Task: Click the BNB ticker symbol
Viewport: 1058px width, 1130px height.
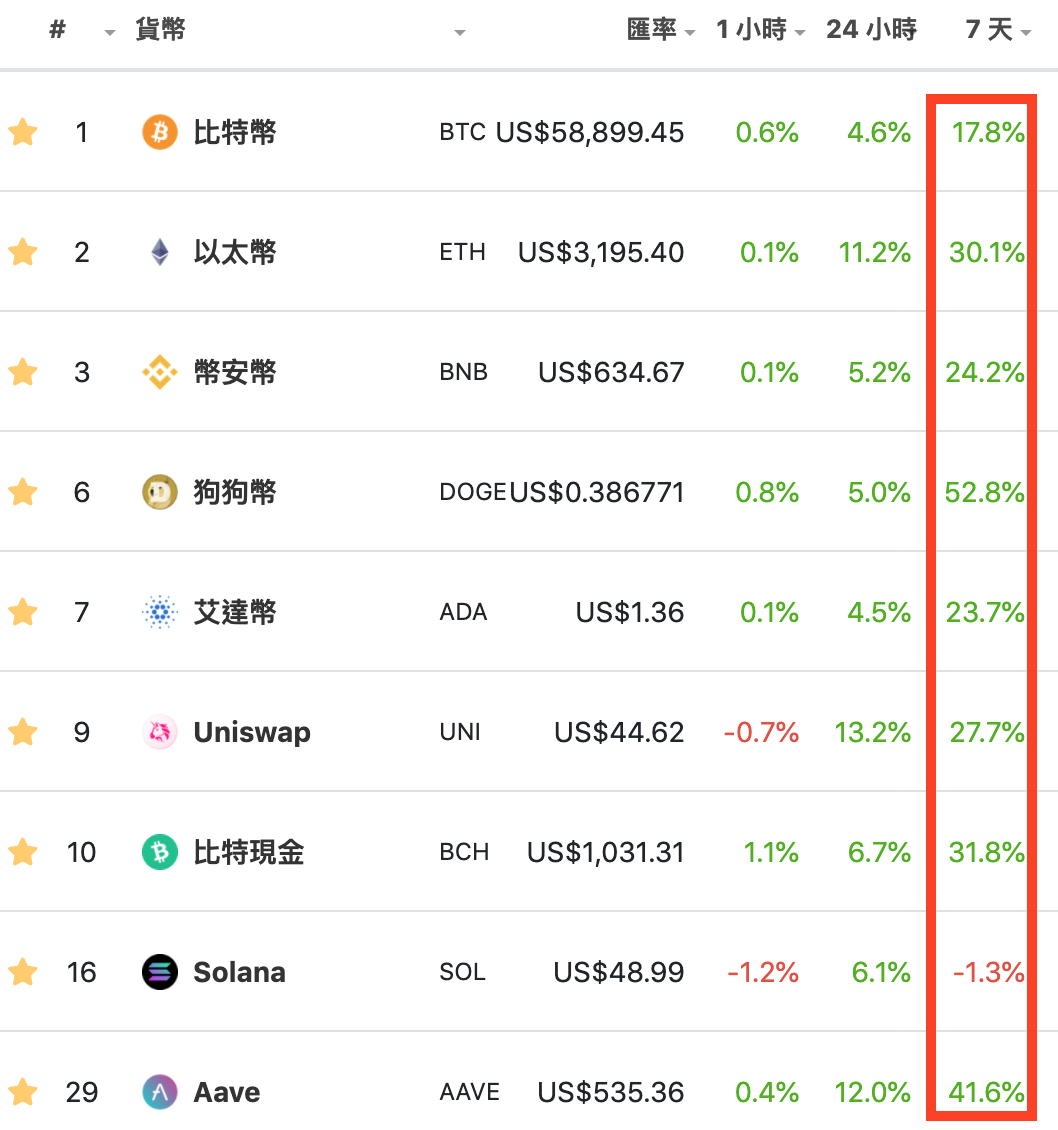Action: click(x=463, y=372)
